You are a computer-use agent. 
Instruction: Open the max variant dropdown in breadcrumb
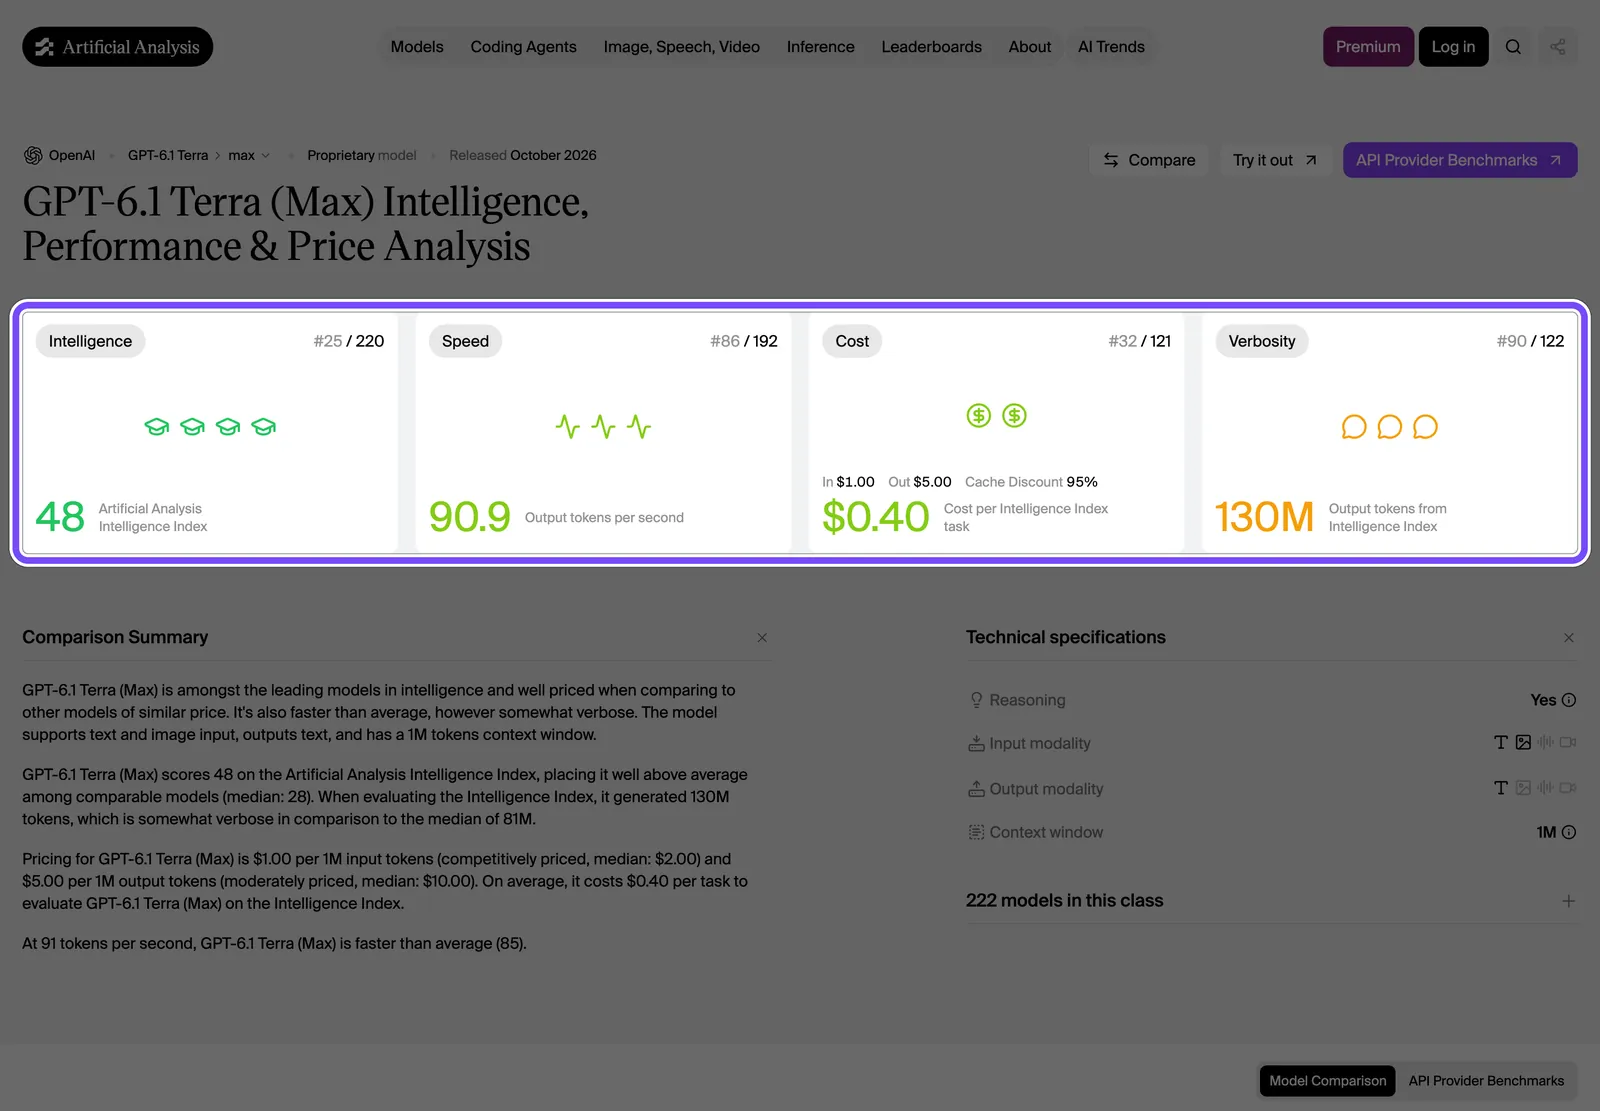[x=249, y=155]
